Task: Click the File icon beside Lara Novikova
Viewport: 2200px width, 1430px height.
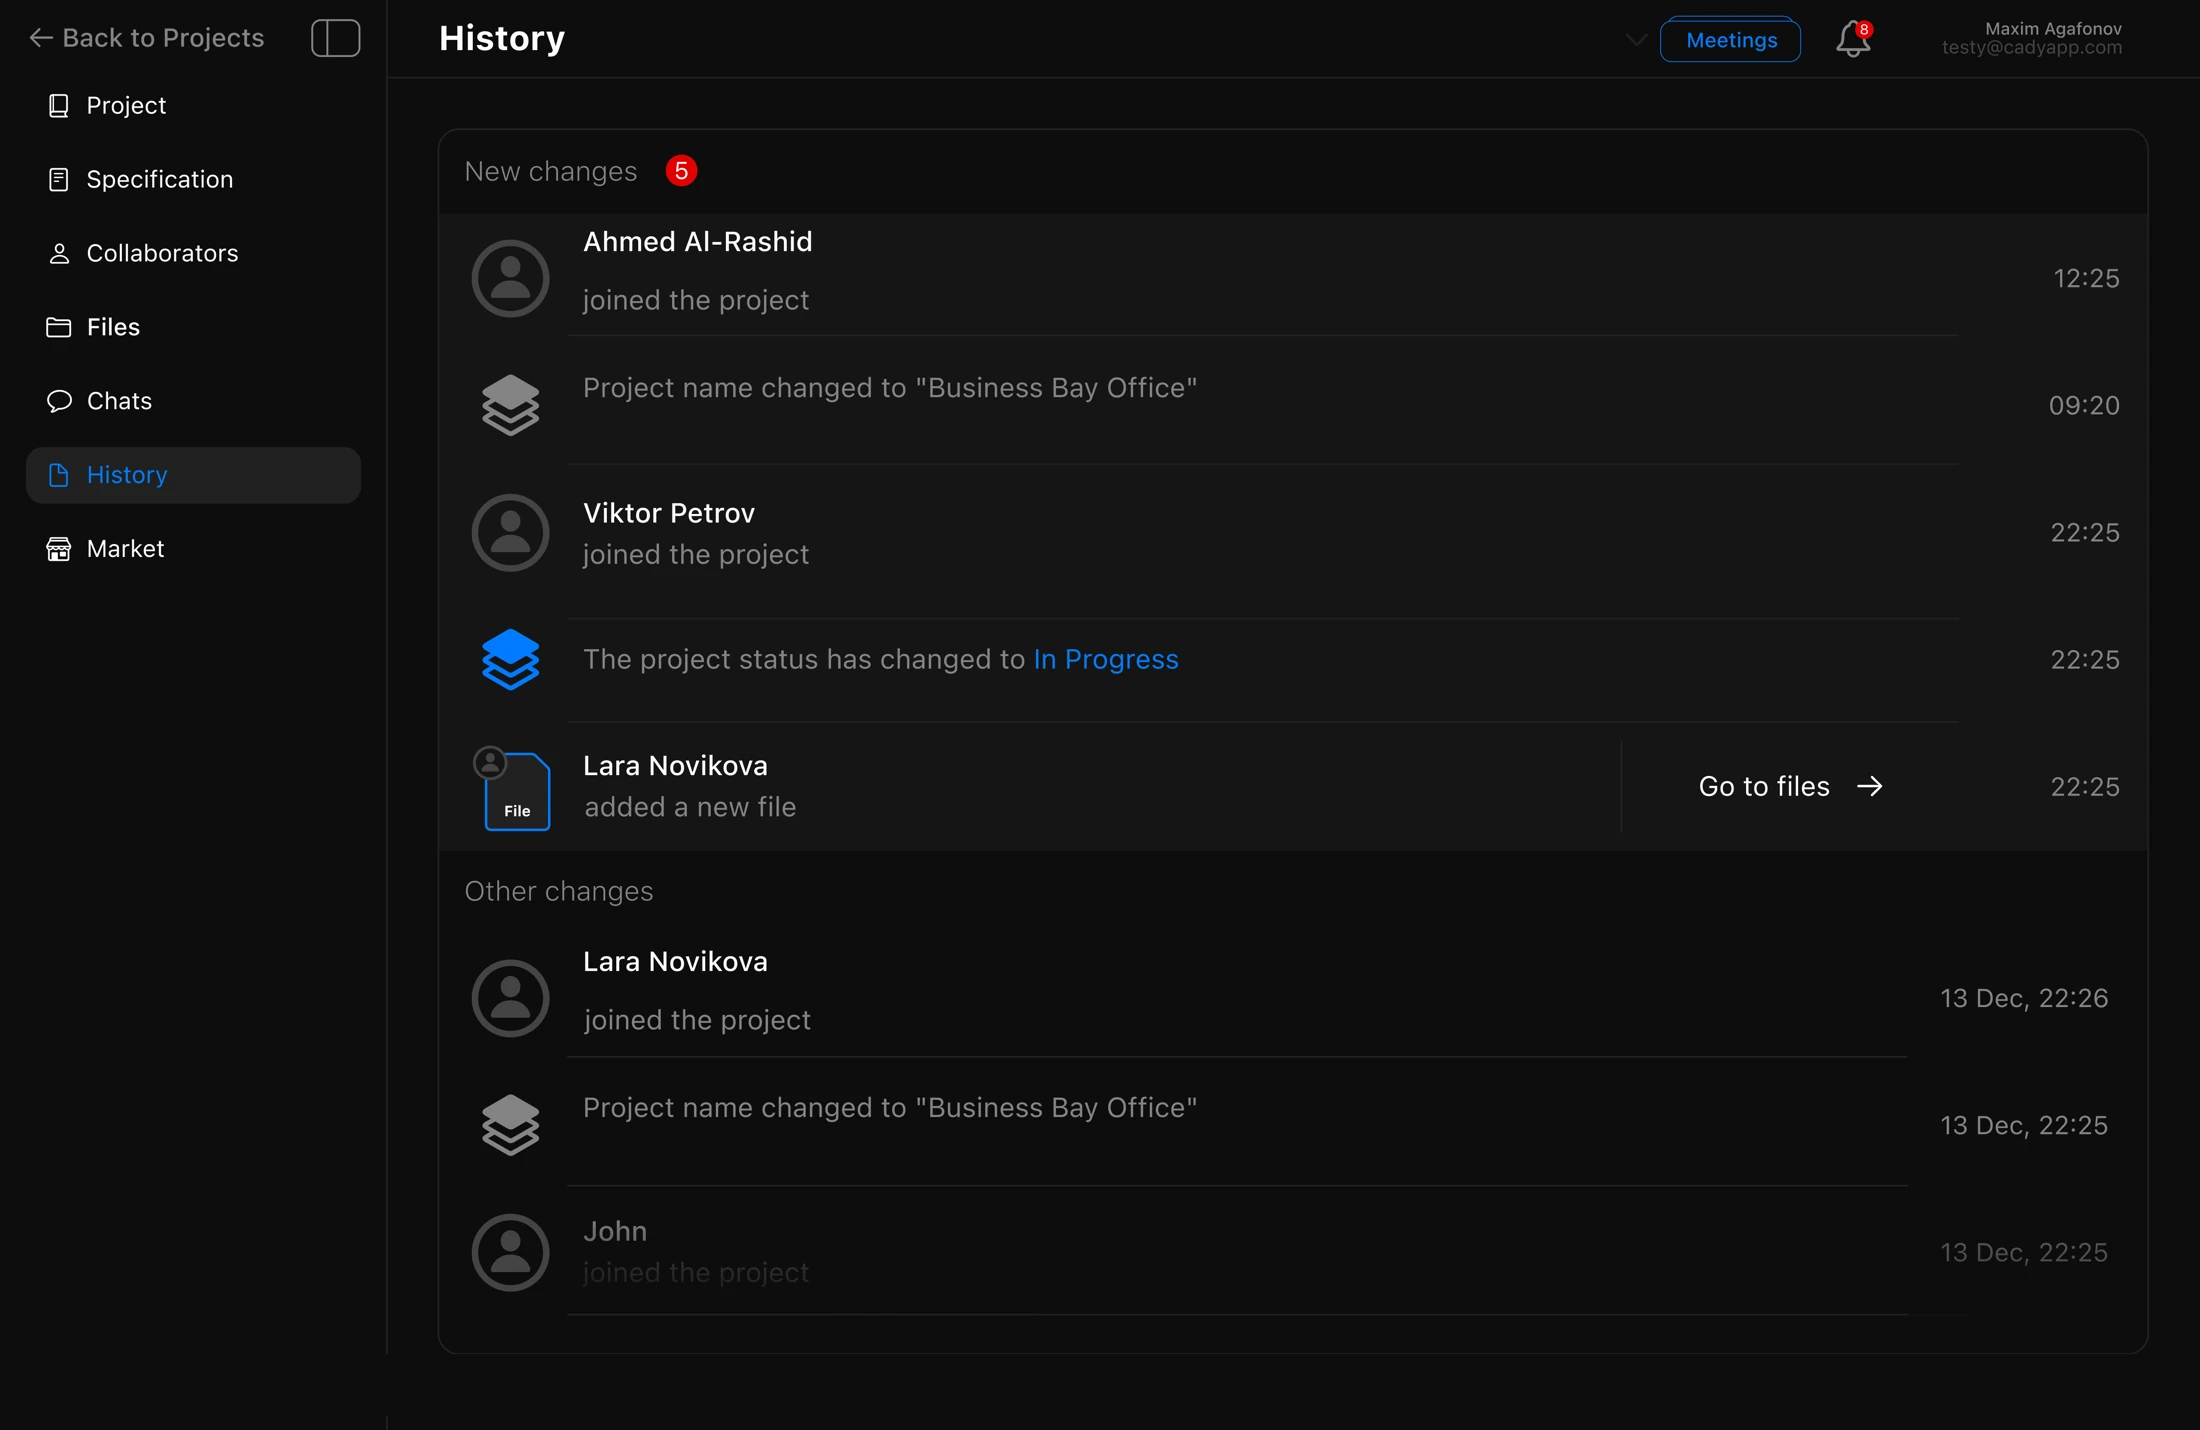Action: 516,791
